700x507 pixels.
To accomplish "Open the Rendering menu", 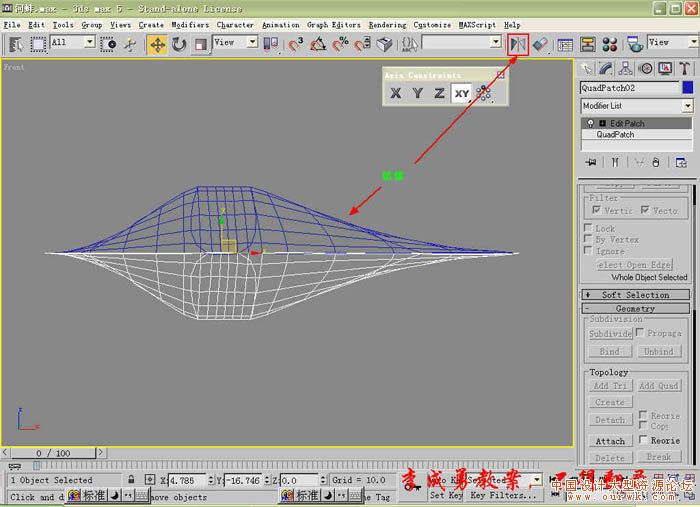I will [387, 25].
